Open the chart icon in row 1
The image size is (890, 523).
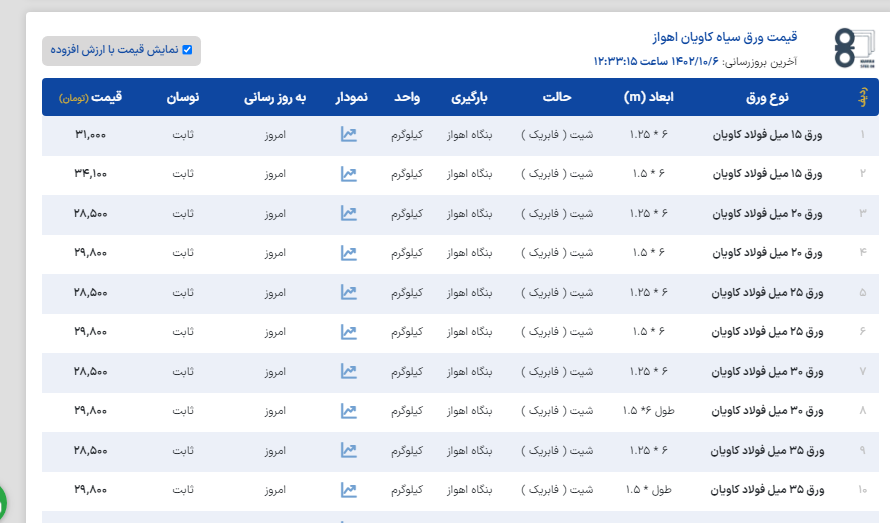tap(348, 134)
